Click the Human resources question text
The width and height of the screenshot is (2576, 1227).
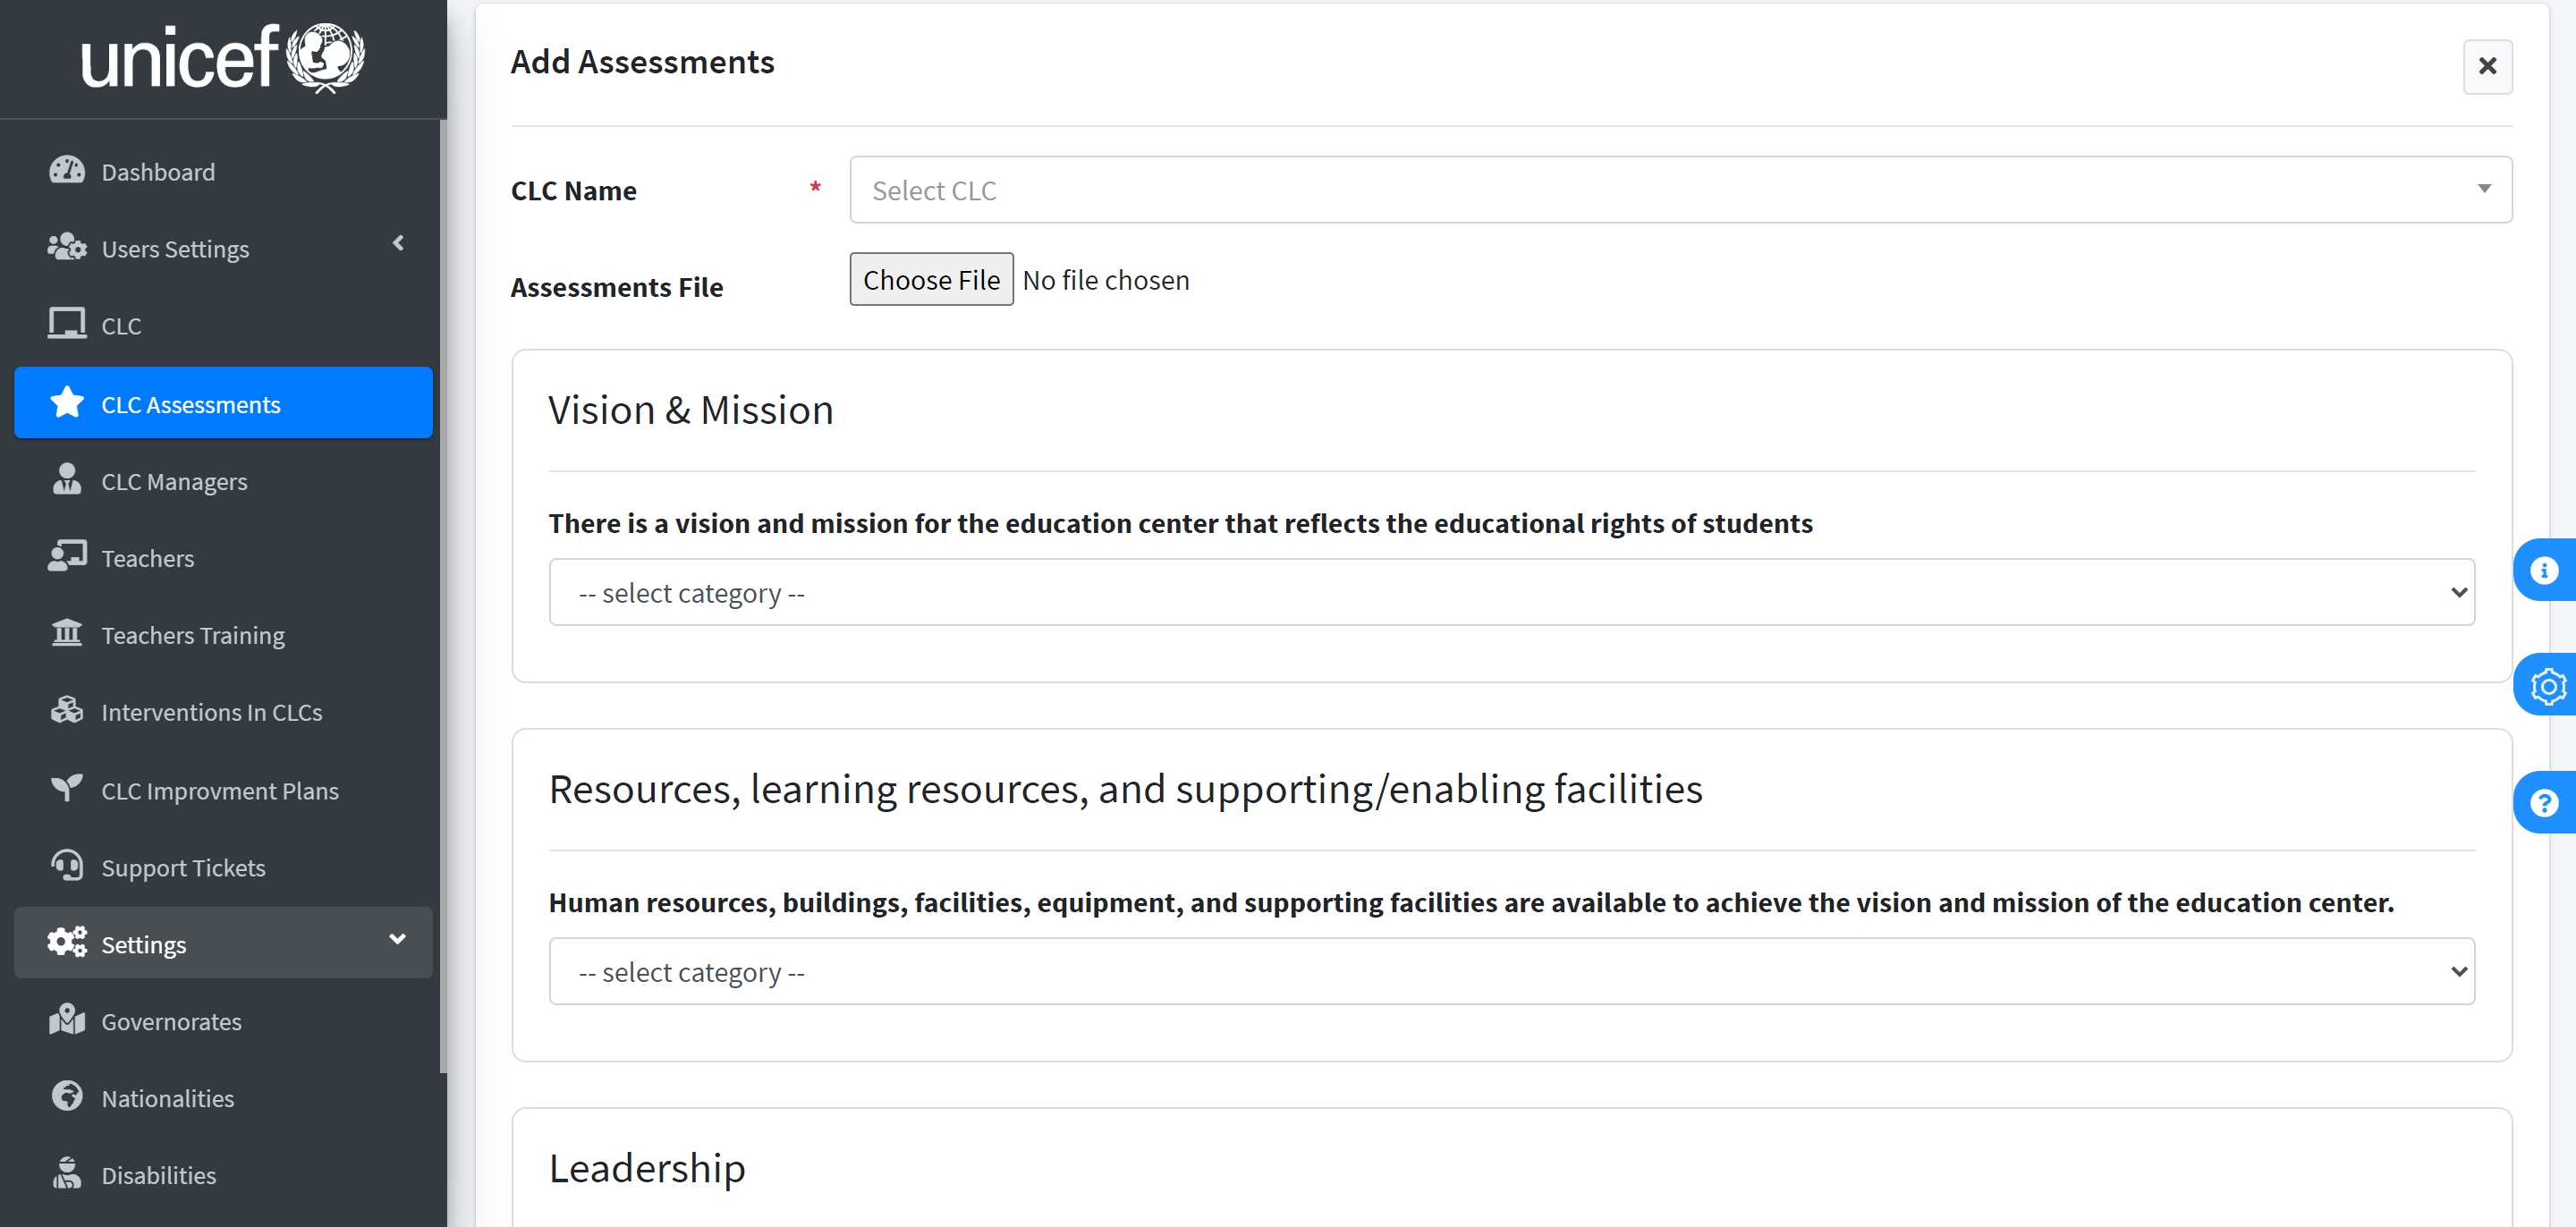(1471, 902)
